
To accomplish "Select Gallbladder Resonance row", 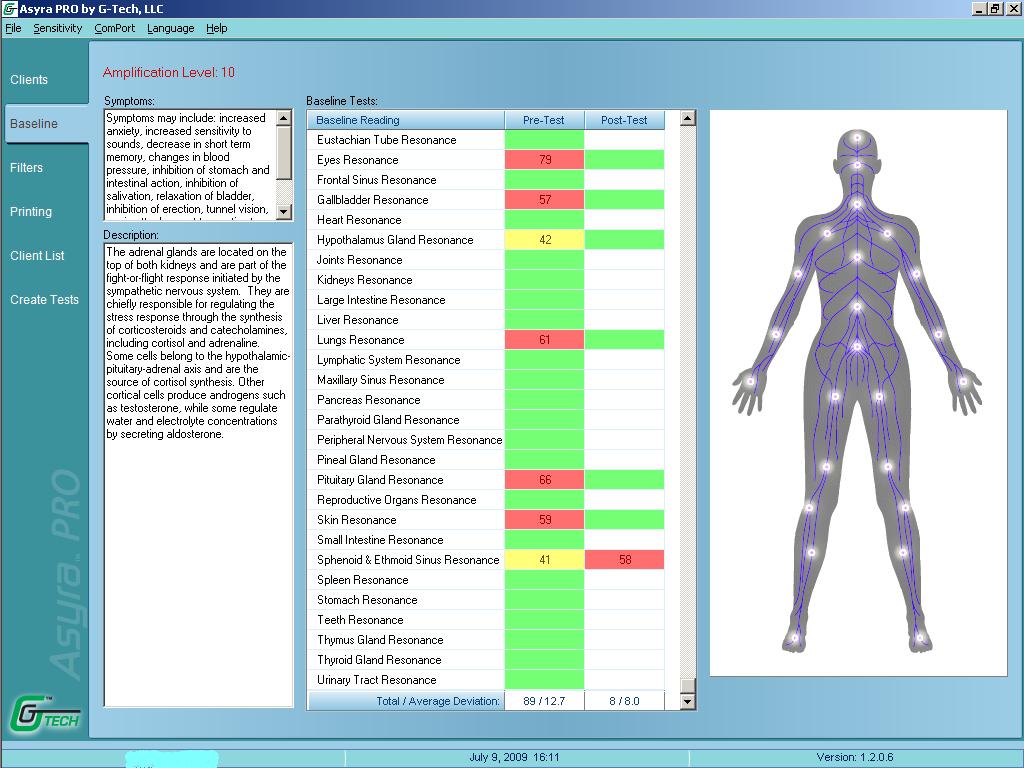I will tap(486, 200).
